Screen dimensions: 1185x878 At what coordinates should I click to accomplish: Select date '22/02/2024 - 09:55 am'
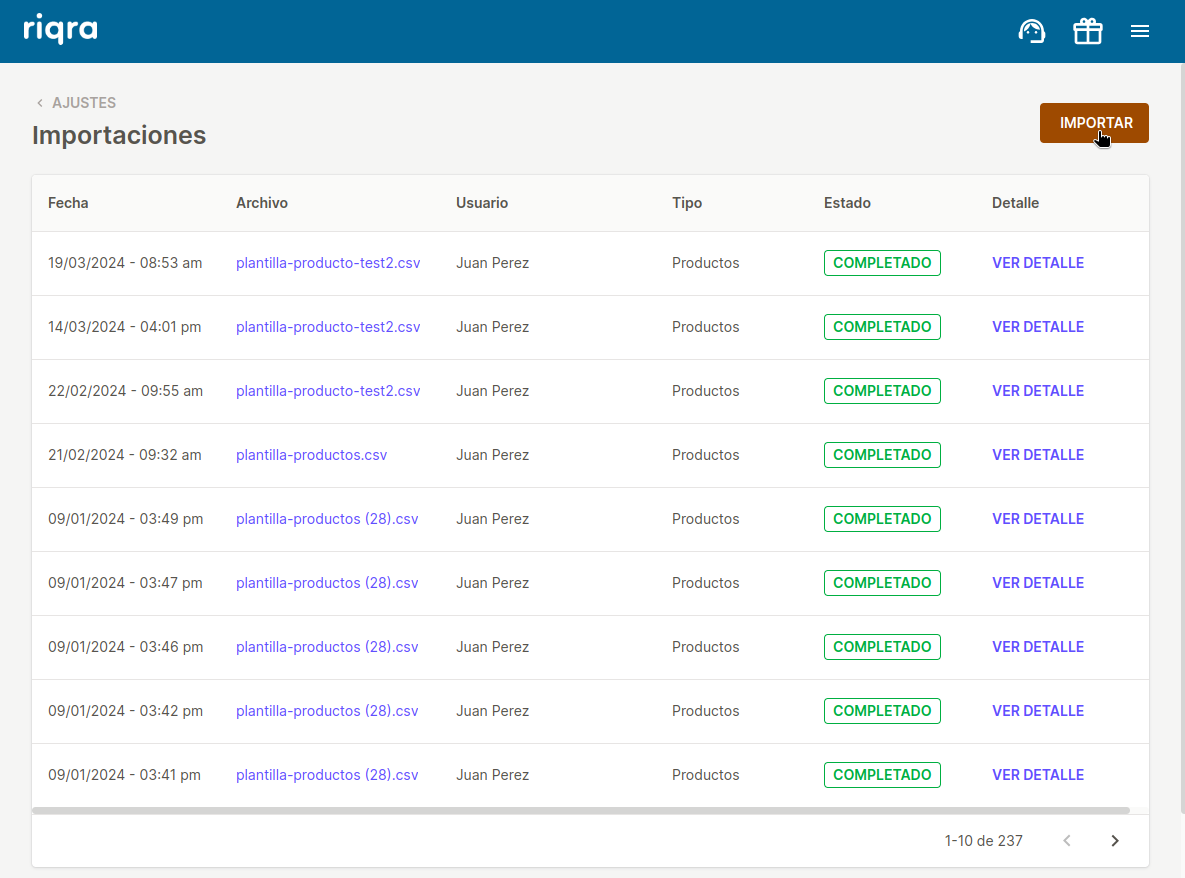(x=125, y=391)
